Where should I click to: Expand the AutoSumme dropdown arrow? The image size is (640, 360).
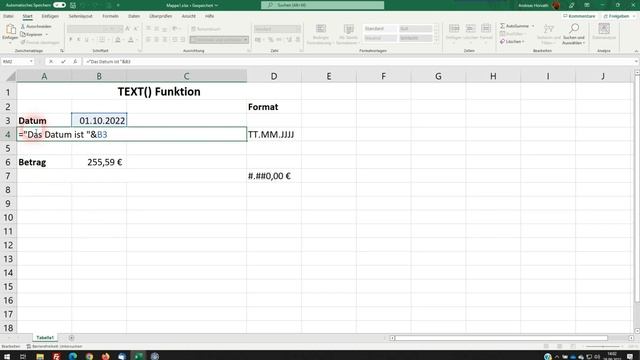pyautogui.click(x=533, y=26)
